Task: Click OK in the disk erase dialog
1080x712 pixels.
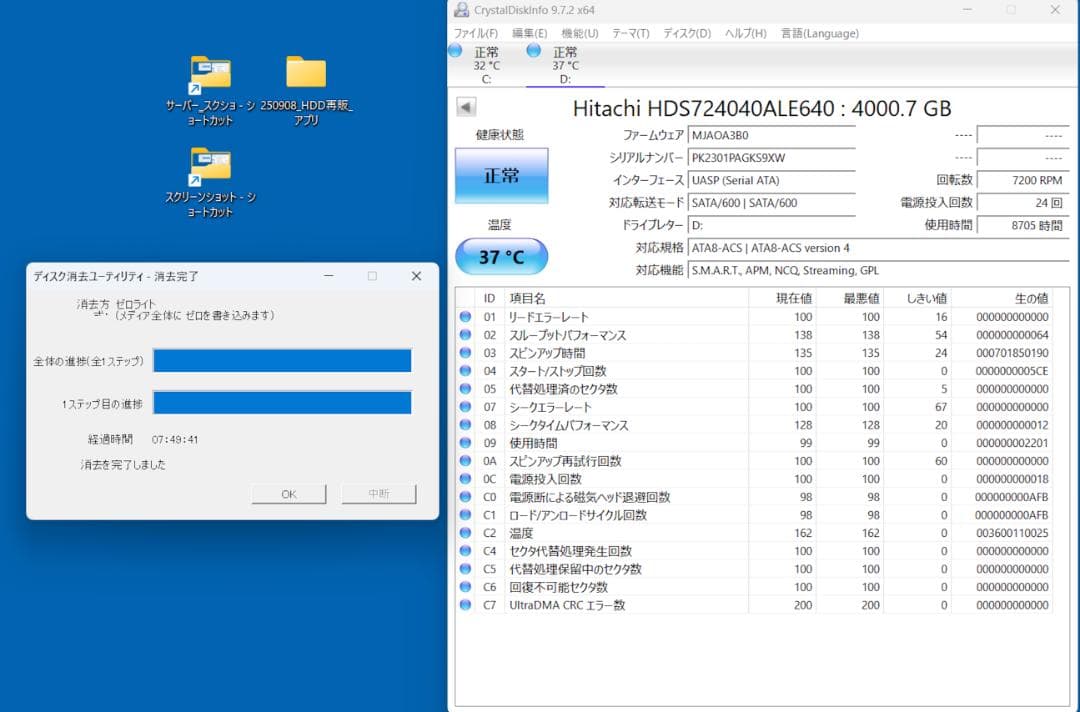Action: pos(288,493)
